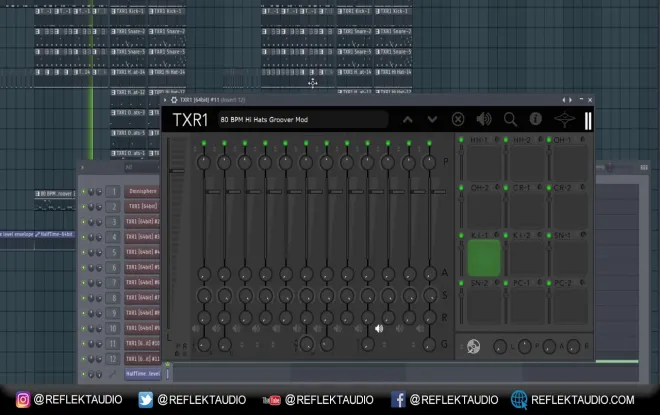The width and height of the screenshot is (660, 415).
Task: Trigger the CR-1 drum pad
Action: [x=527, y=210]
